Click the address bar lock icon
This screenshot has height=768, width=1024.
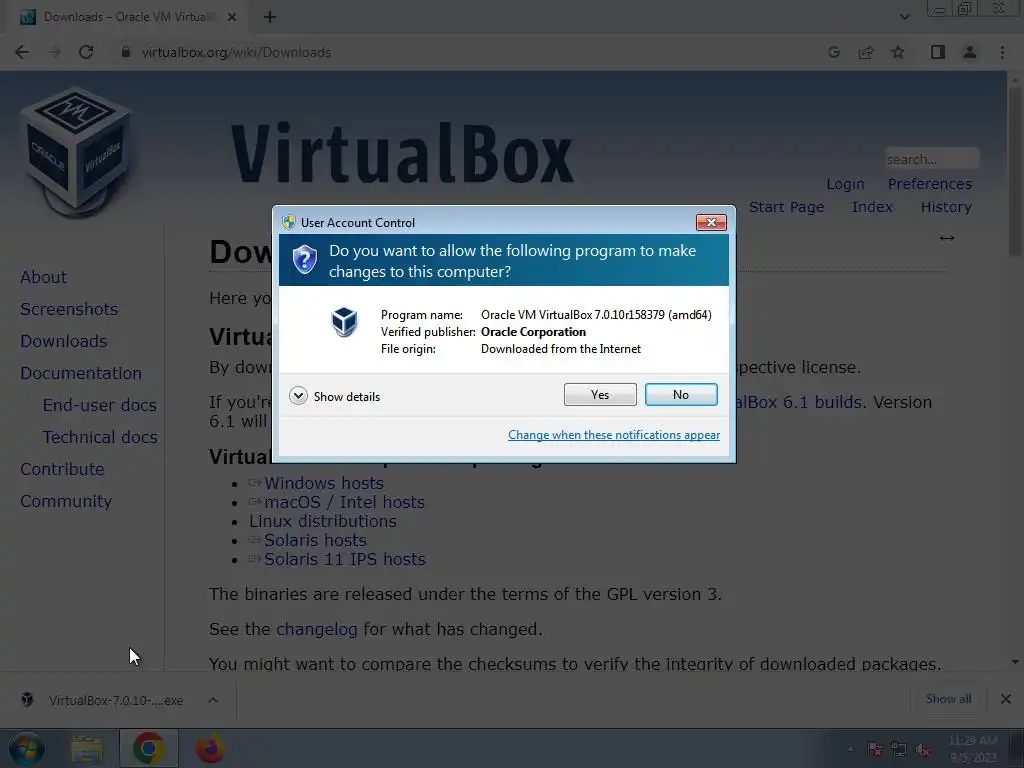click(x=126, y=52)
